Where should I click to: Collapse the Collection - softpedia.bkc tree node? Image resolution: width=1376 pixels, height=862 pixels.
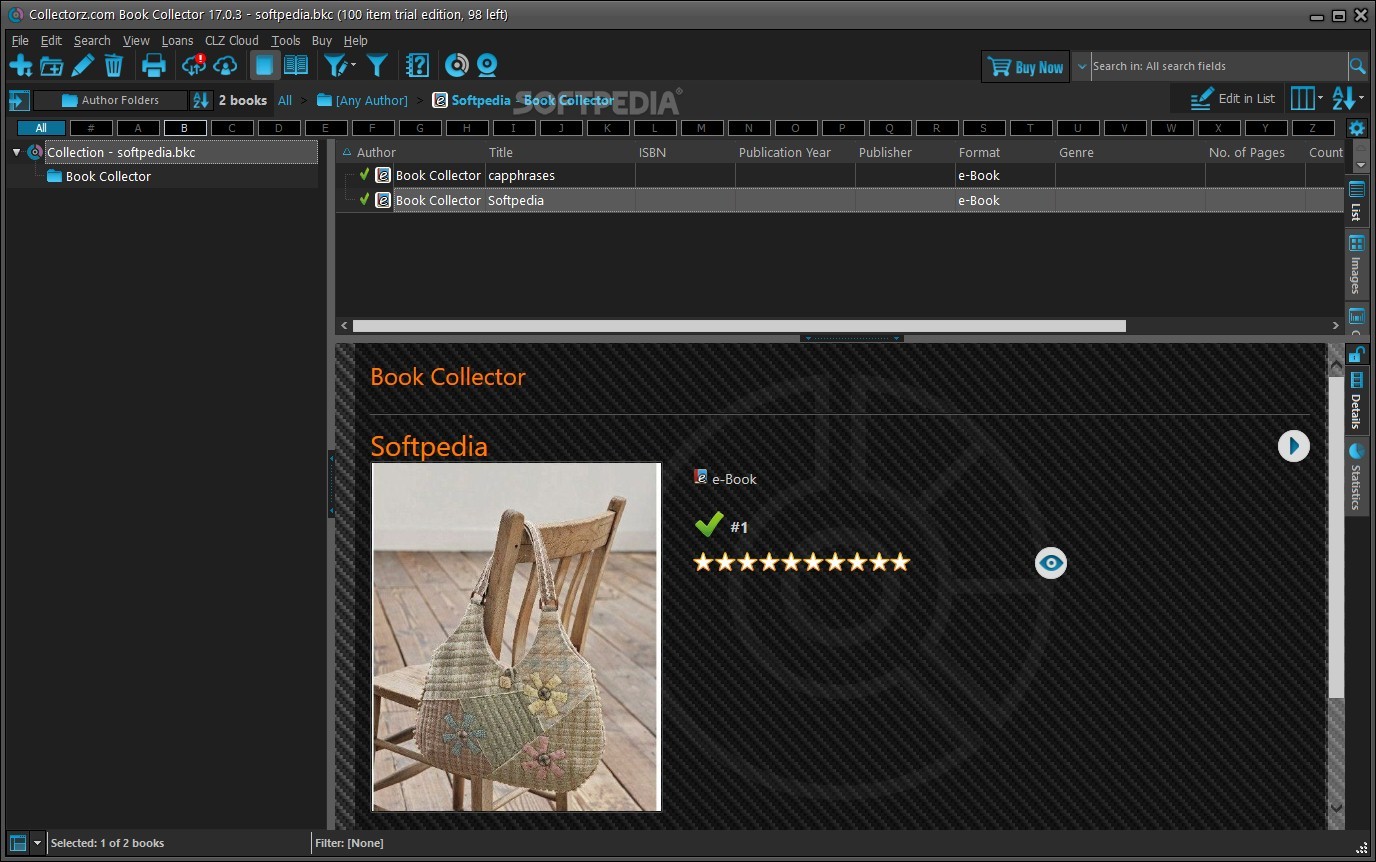(16, 152)
